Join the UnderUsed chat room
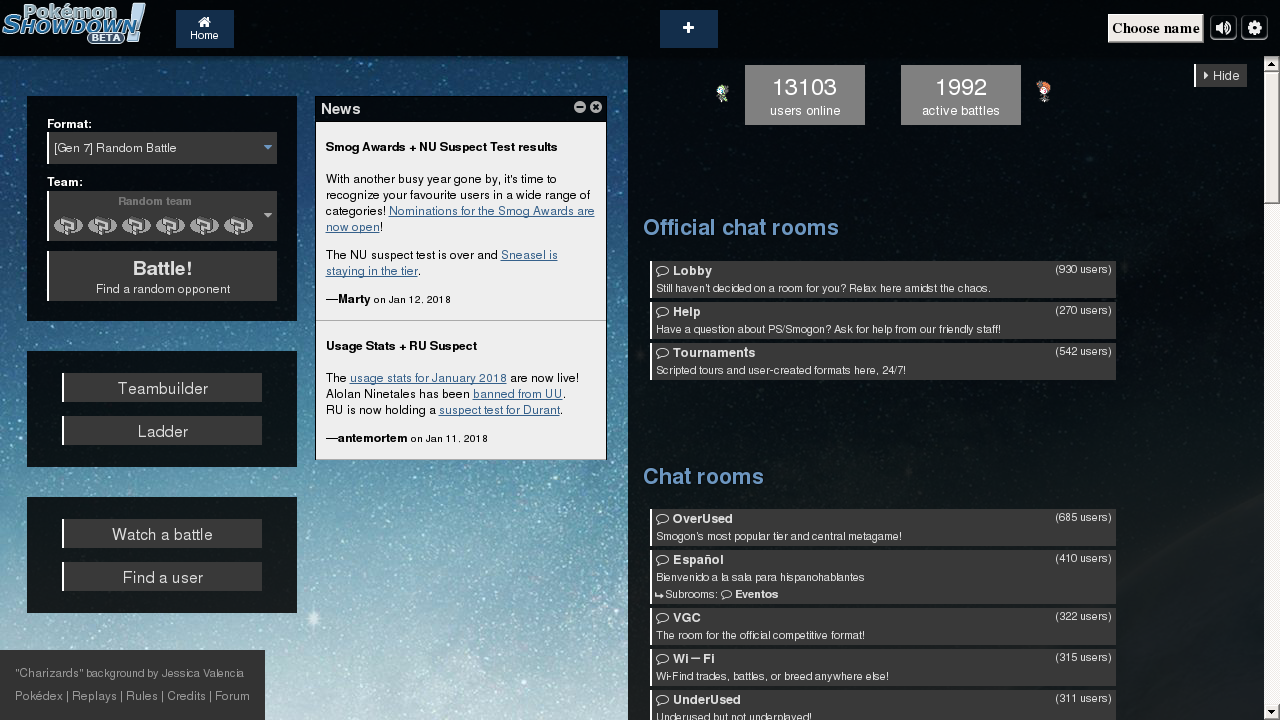 point(883,705)
